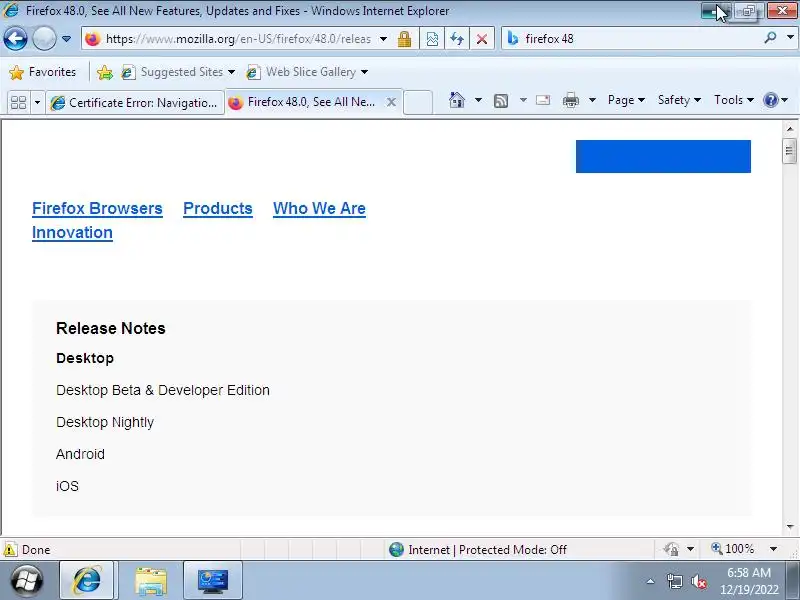The image size is (800, 600).
Task: Toggle the Compatibility View icon
Action: click(432, 39)
